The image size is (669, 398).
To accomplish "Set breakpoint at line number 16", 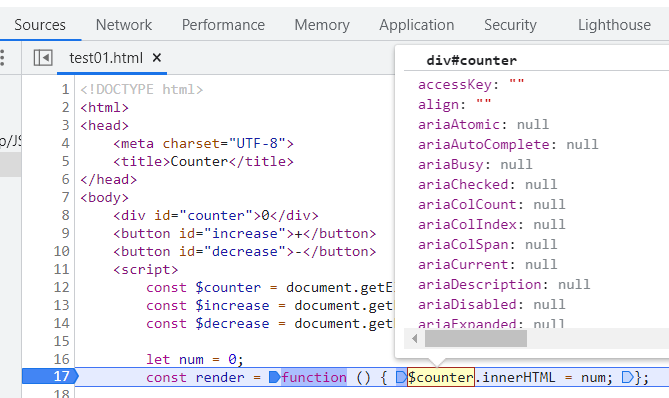I will [x=61, y=359].
